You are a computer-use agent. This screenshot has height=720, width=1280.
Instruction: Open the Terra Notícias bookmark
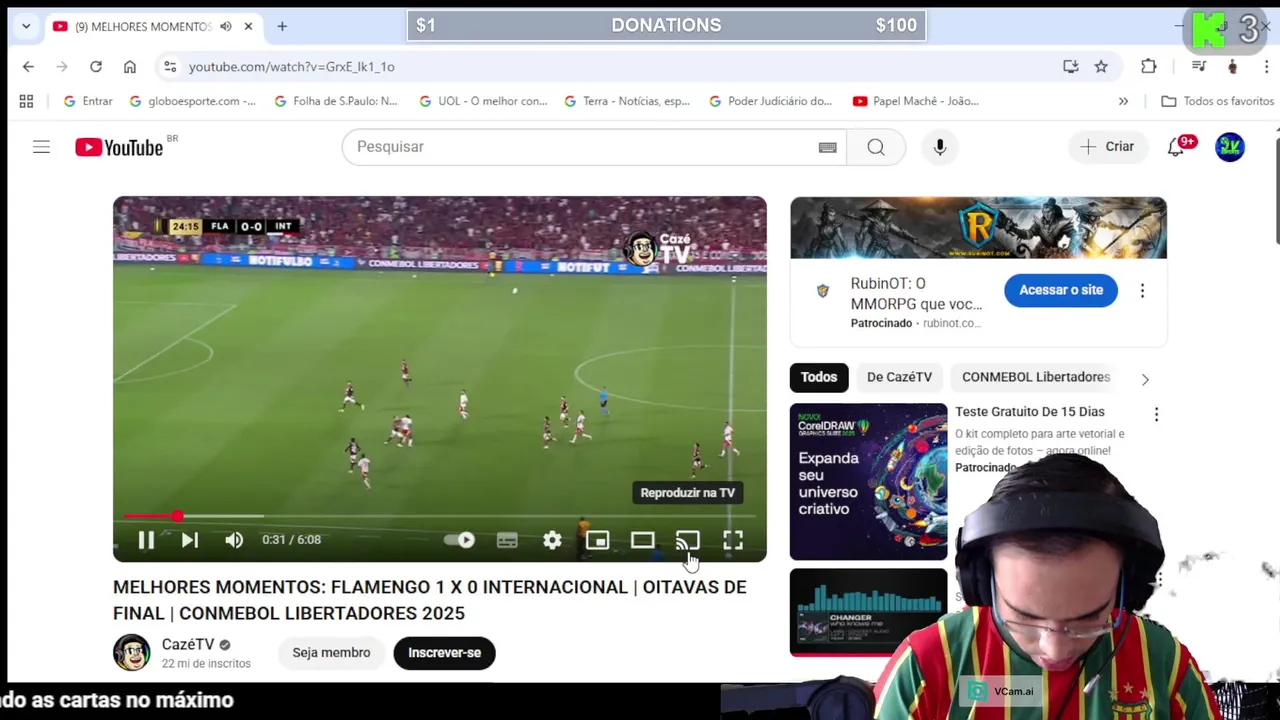626,101
